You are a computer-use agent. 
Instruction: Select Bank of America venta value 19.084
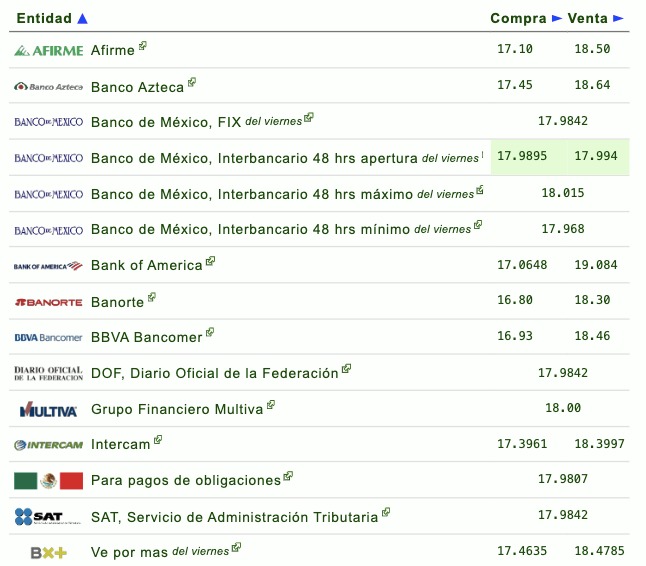pos(596,265)
